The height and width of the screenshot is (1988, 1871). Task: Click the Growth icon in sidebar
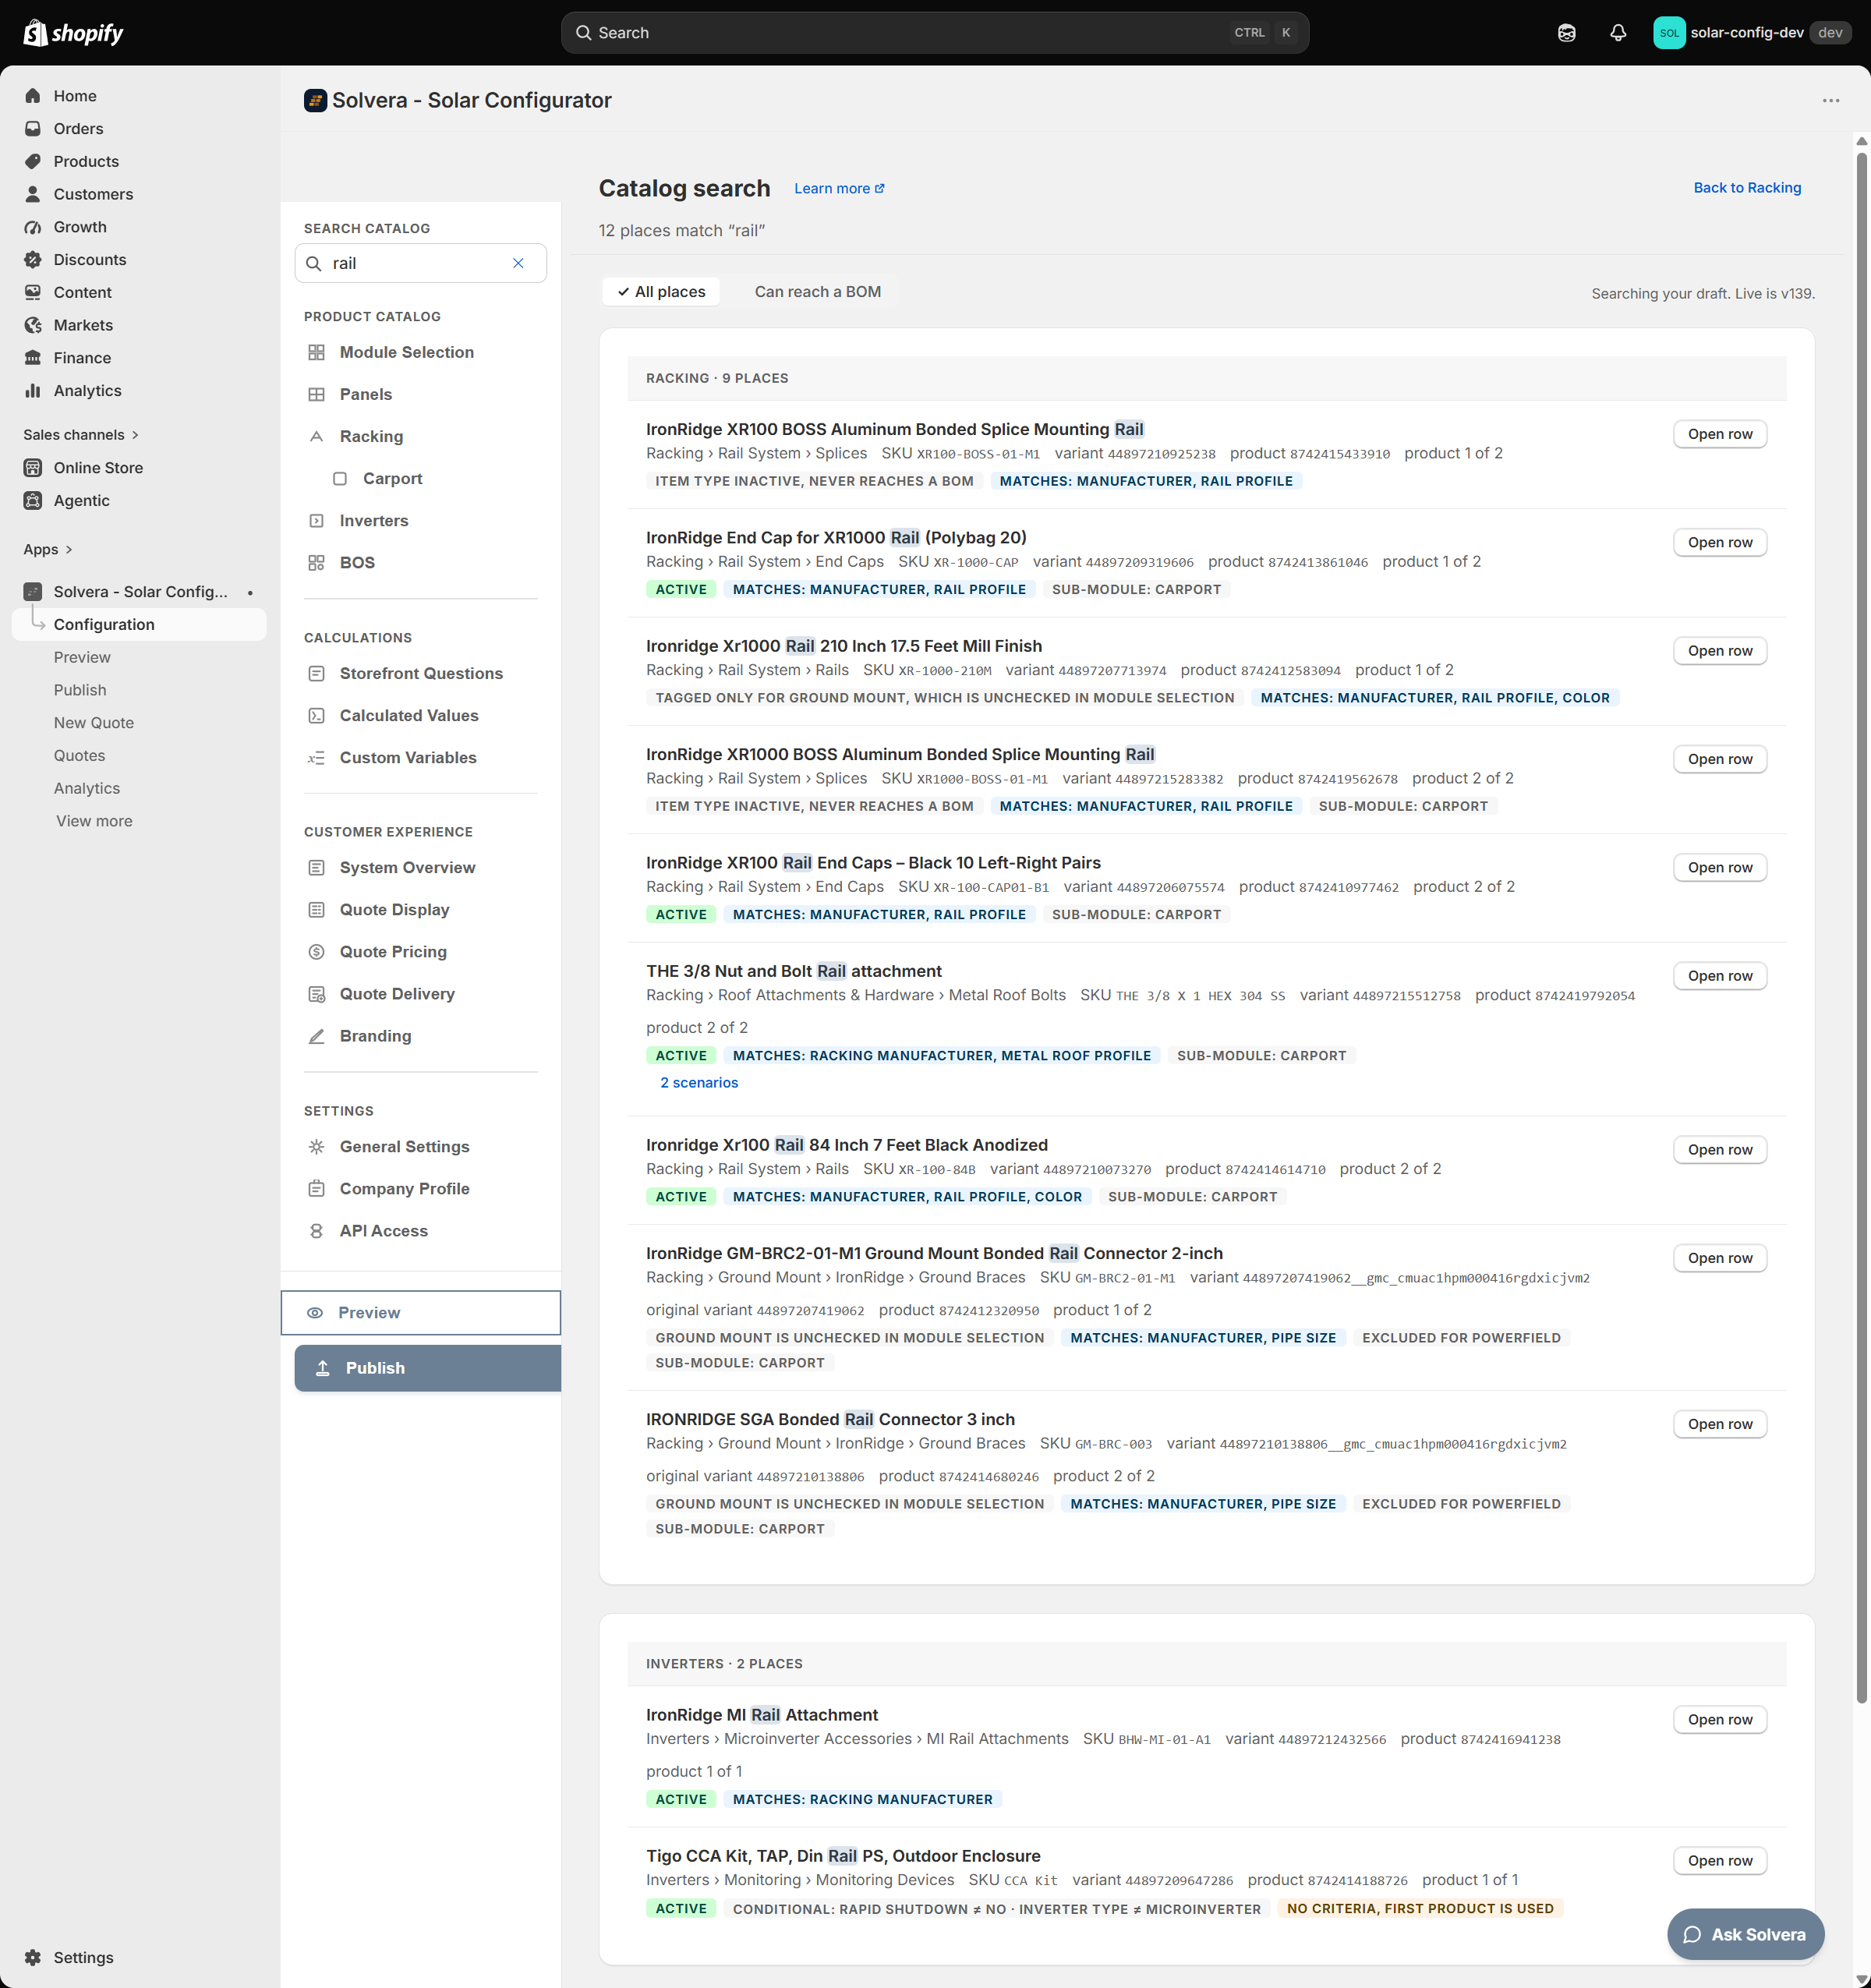coord(33,227)
